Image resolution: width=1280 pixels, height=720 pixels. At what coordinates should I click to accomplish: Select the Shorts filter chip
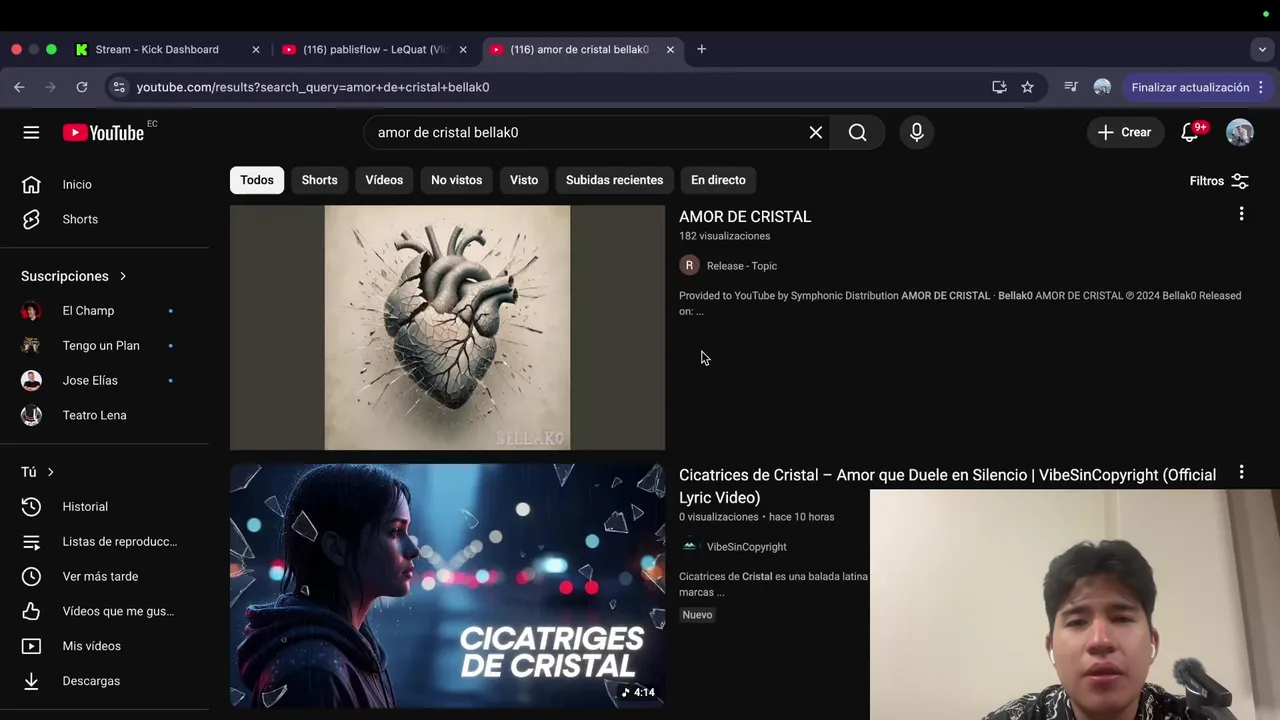[x=320, y=180]
